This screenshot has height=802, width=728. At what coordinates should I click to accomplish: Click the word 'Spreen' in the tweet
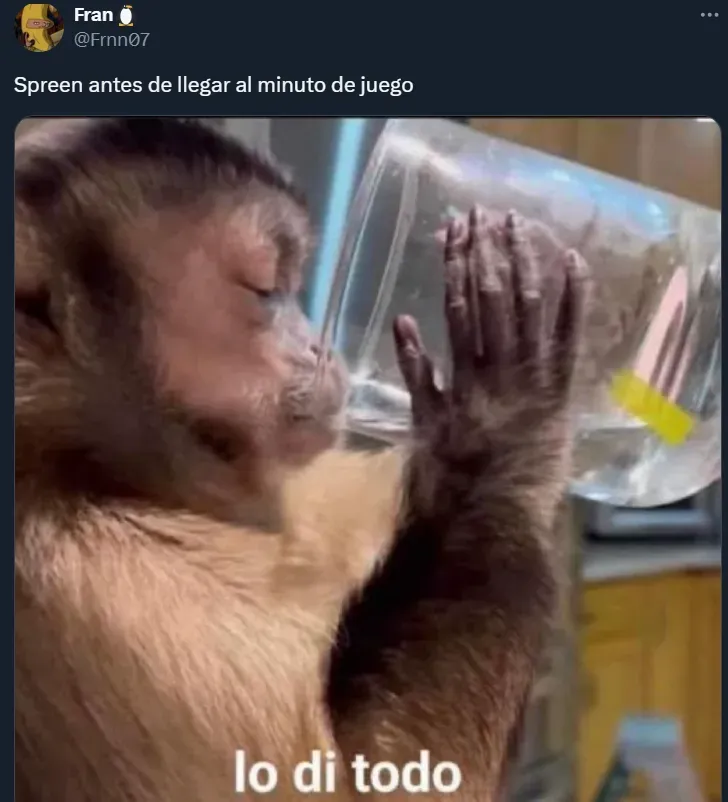(48, 85)
